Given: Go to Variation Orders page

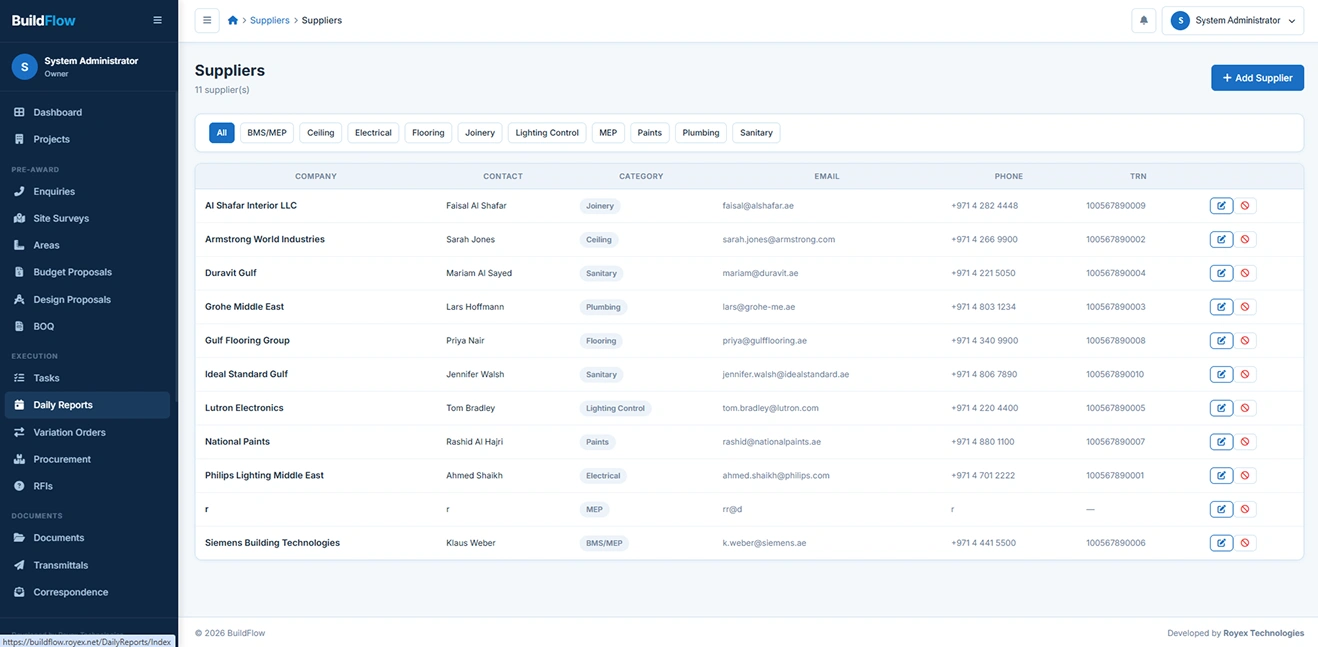Looking at the screenshot, I should 69,432.
